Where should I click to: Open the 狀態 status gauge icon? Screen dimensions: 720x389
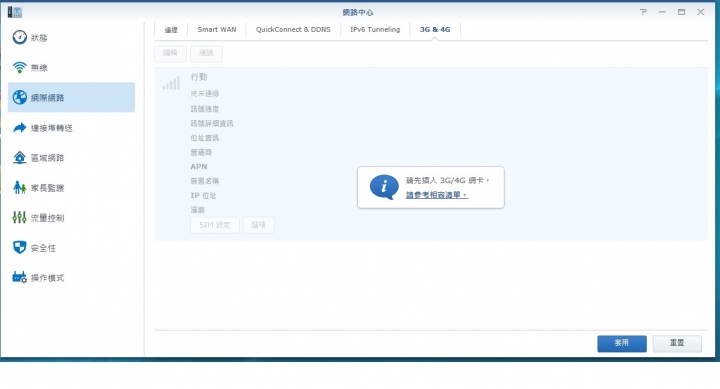pyautogui.click(x=19, y=37)
